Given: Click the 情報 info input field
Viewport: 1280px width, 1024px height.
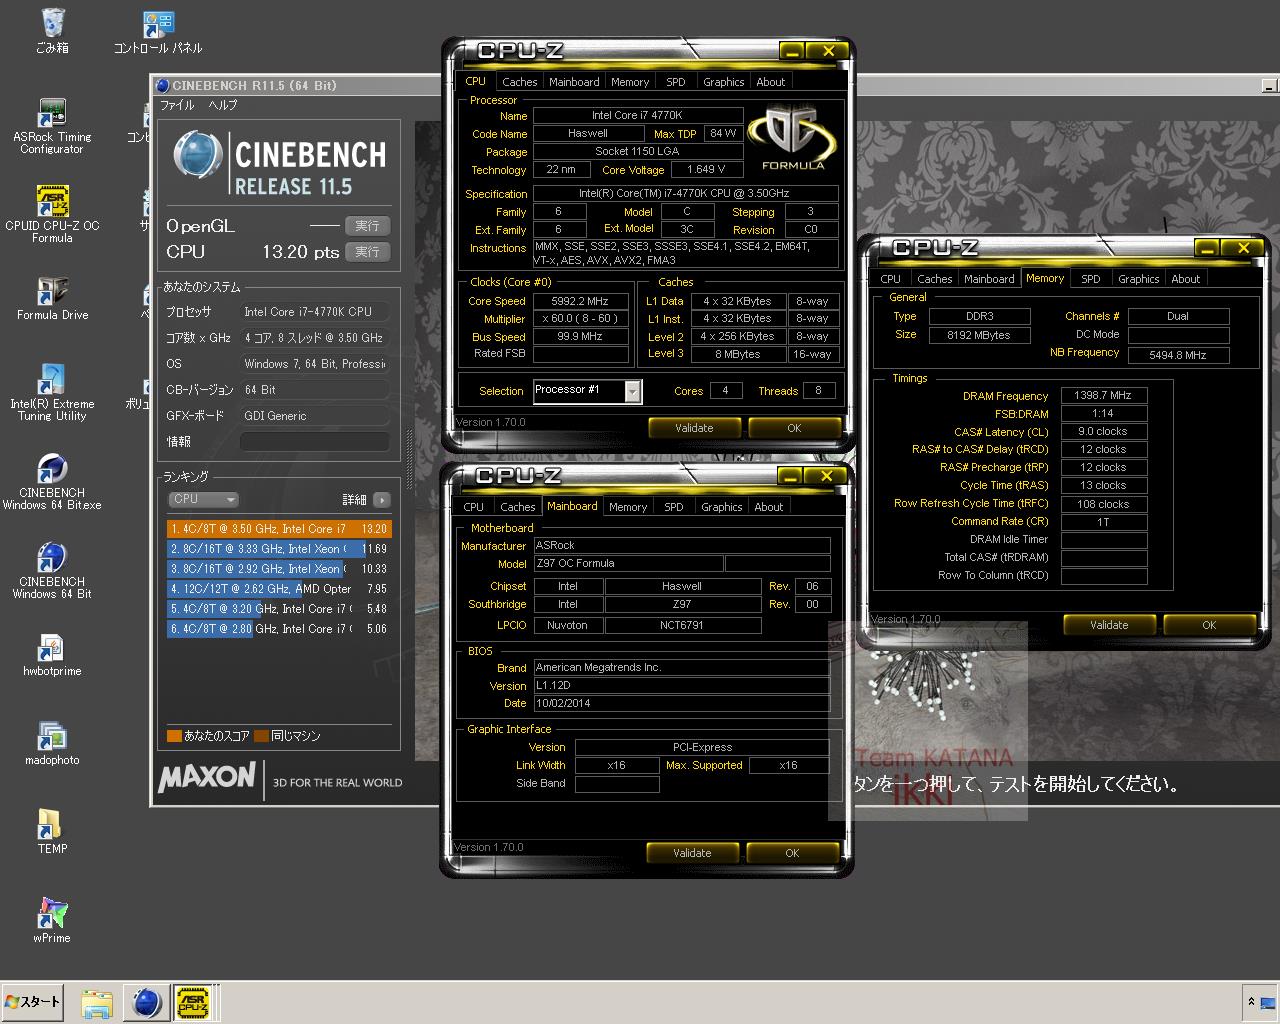Looking at the screenshot, I should [314, 441].
